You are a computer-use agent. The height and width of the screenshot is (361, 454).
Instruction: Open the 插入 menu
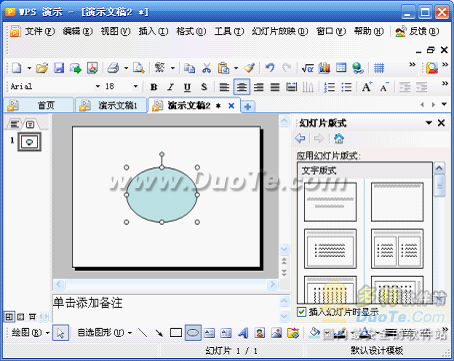pyautogui.click(x=153, y=31)
